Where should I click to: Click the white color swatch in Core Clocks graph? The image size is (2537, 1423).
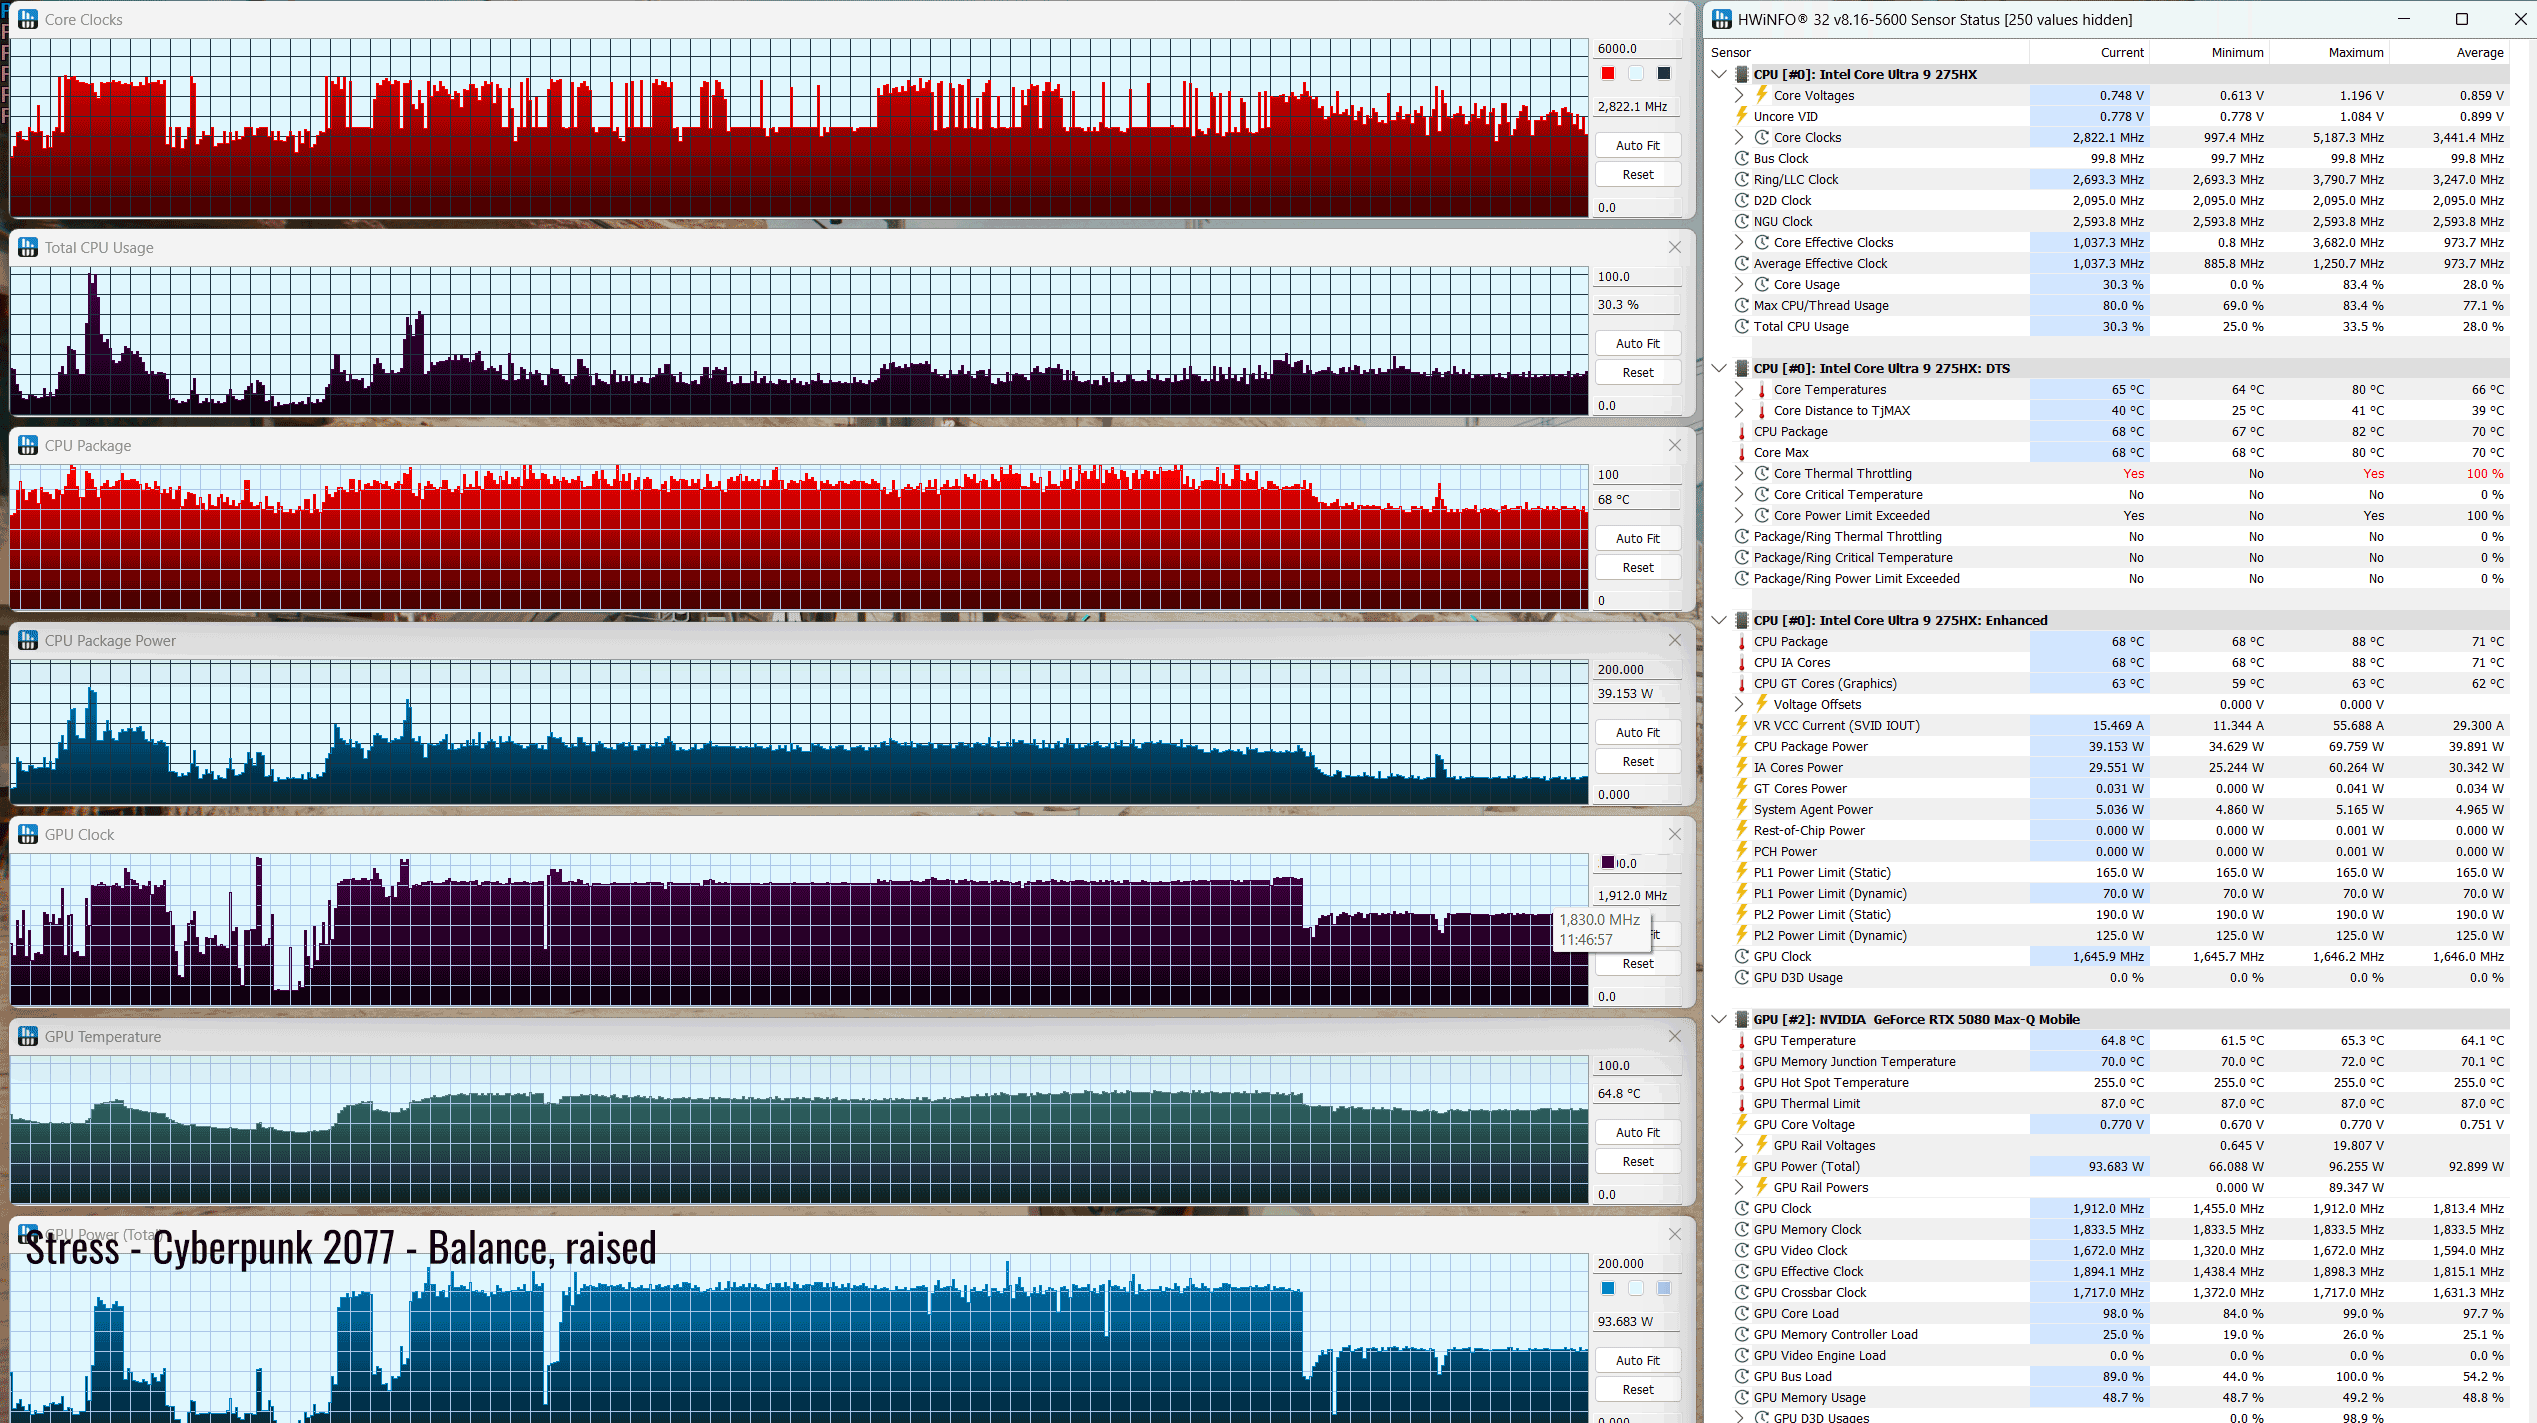[1636, 73]
